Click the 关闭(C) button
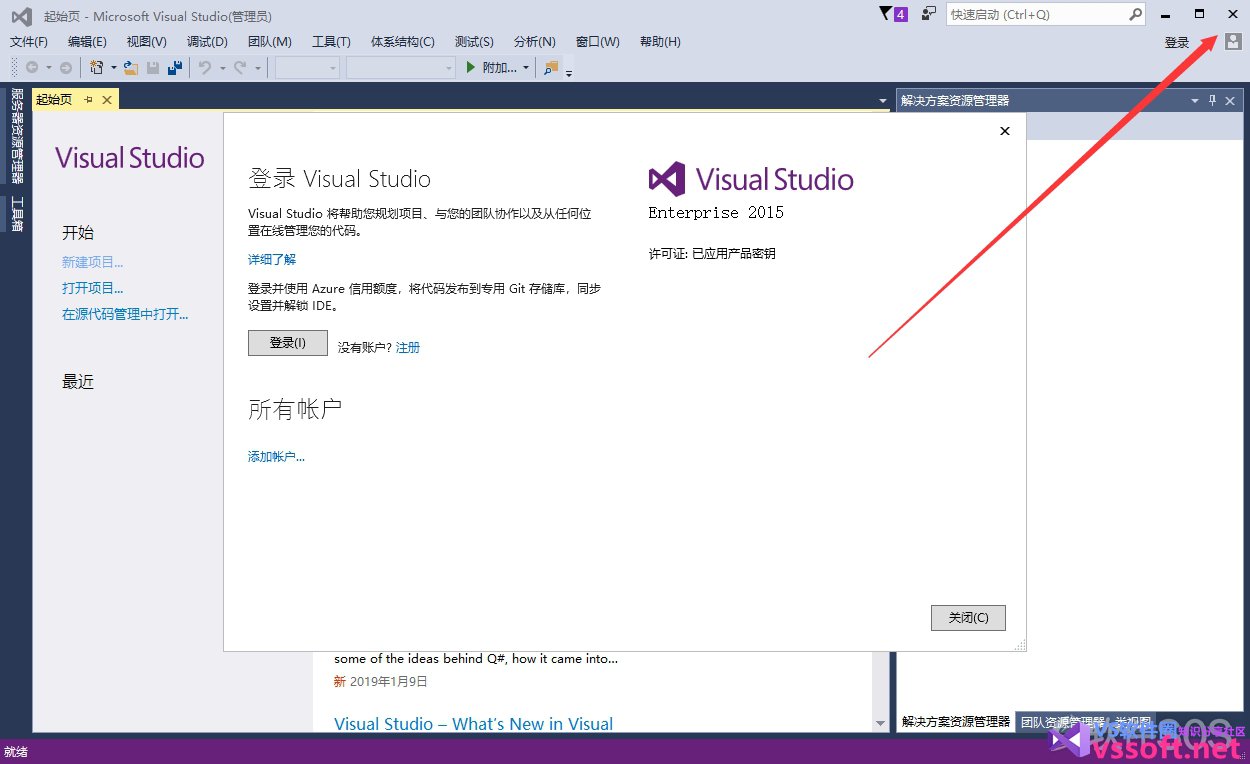Screen dimensions: 1250x764 click(x=968, y=618)
